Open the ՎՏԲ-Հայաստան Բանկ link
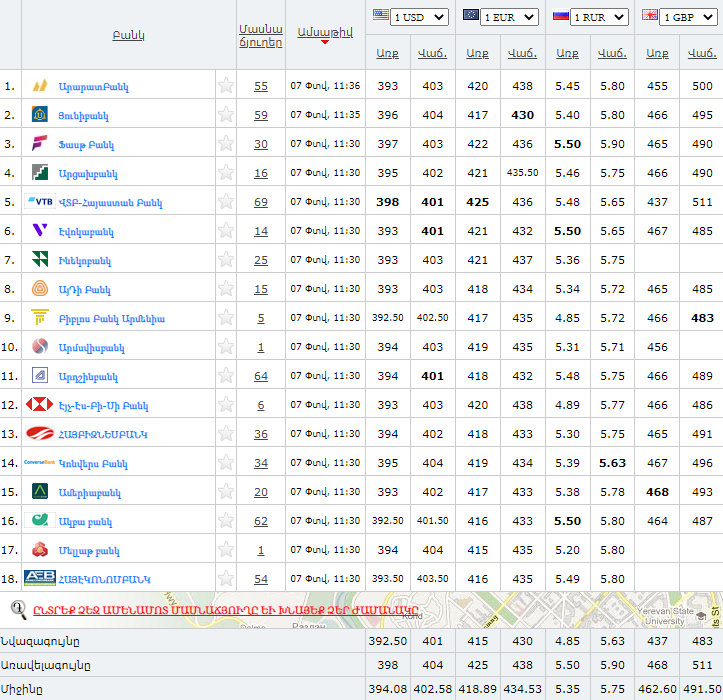 [x=110, y=202]
